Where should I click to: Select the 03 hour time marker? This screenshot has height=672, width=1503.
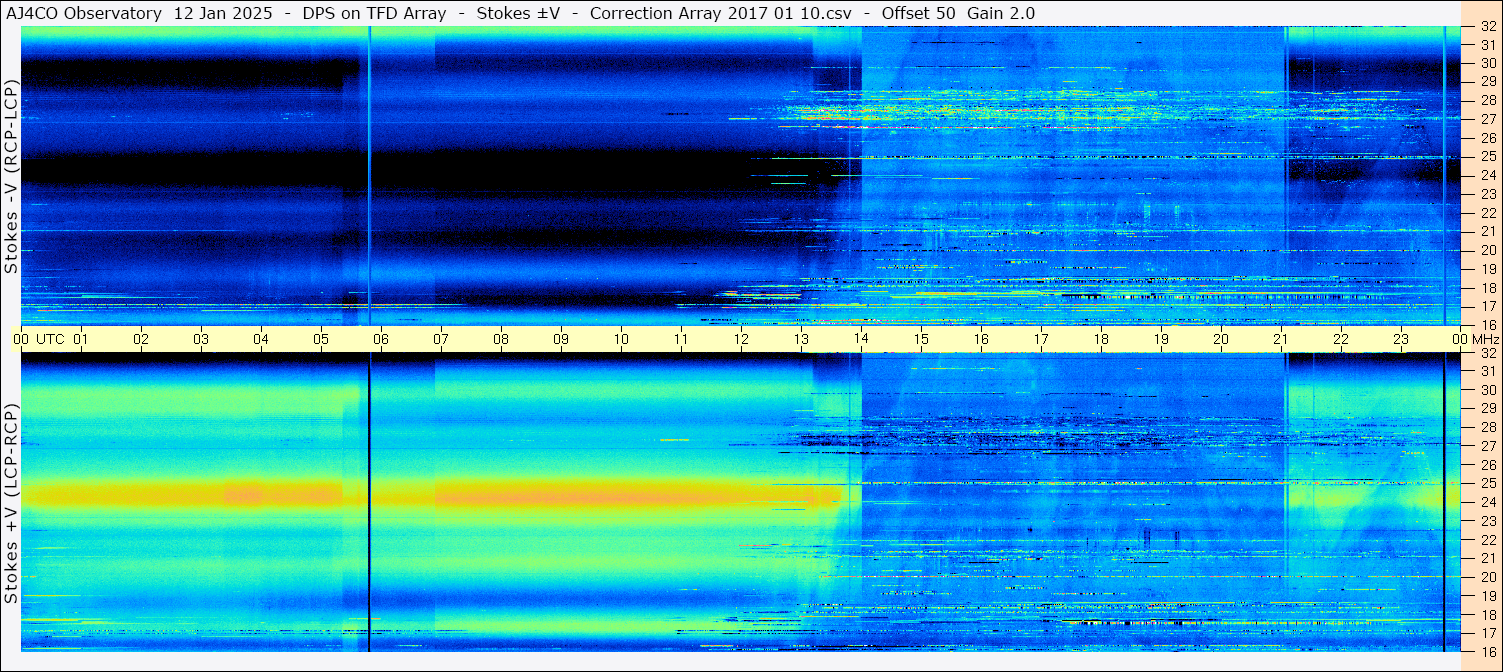201,339
